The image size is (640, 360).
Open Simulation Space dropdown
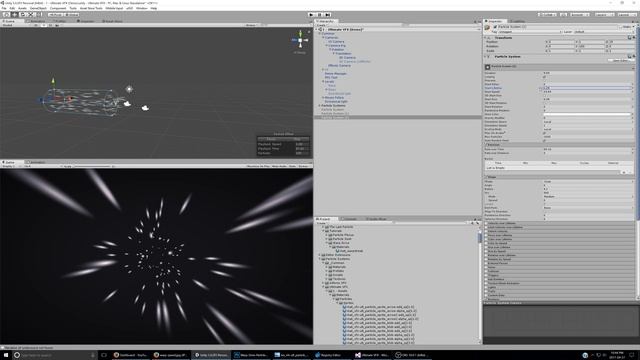[x=588, y=122]
